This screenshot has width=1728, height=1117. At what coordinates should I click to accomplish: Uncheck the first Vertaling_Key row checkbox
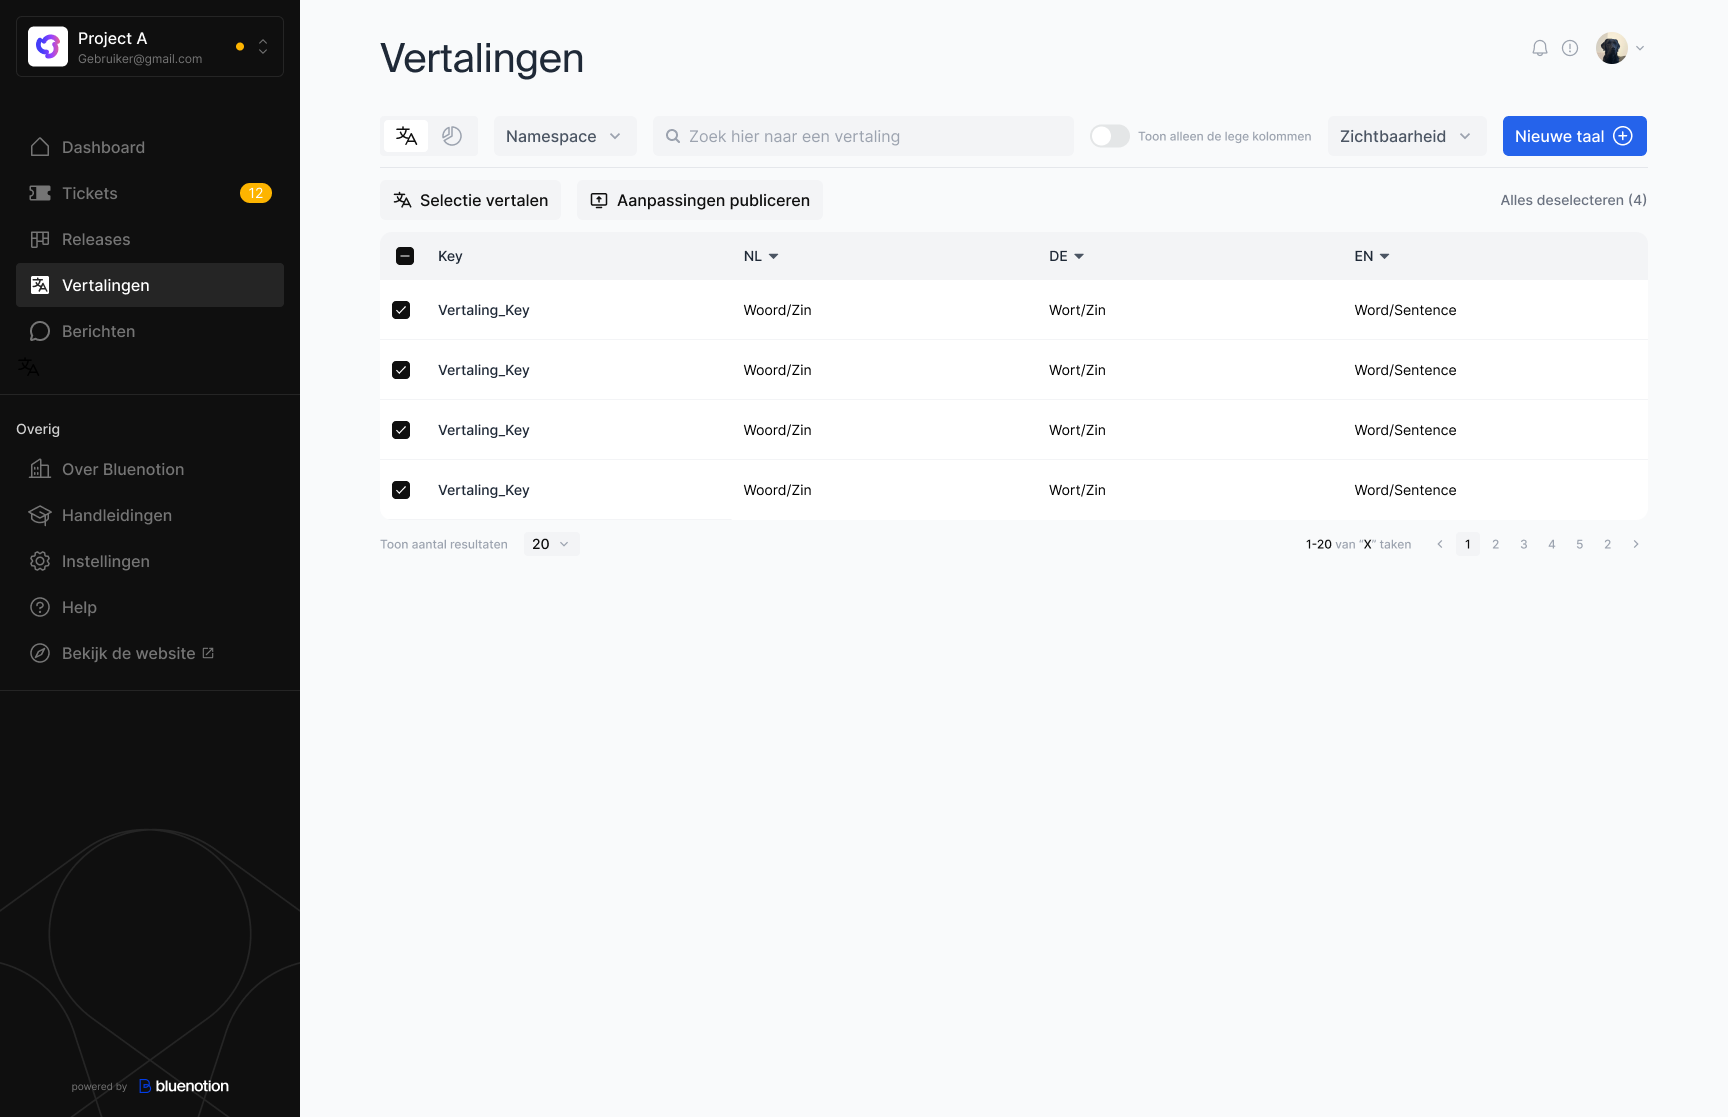pyautogui.click(x=401, y=310)
